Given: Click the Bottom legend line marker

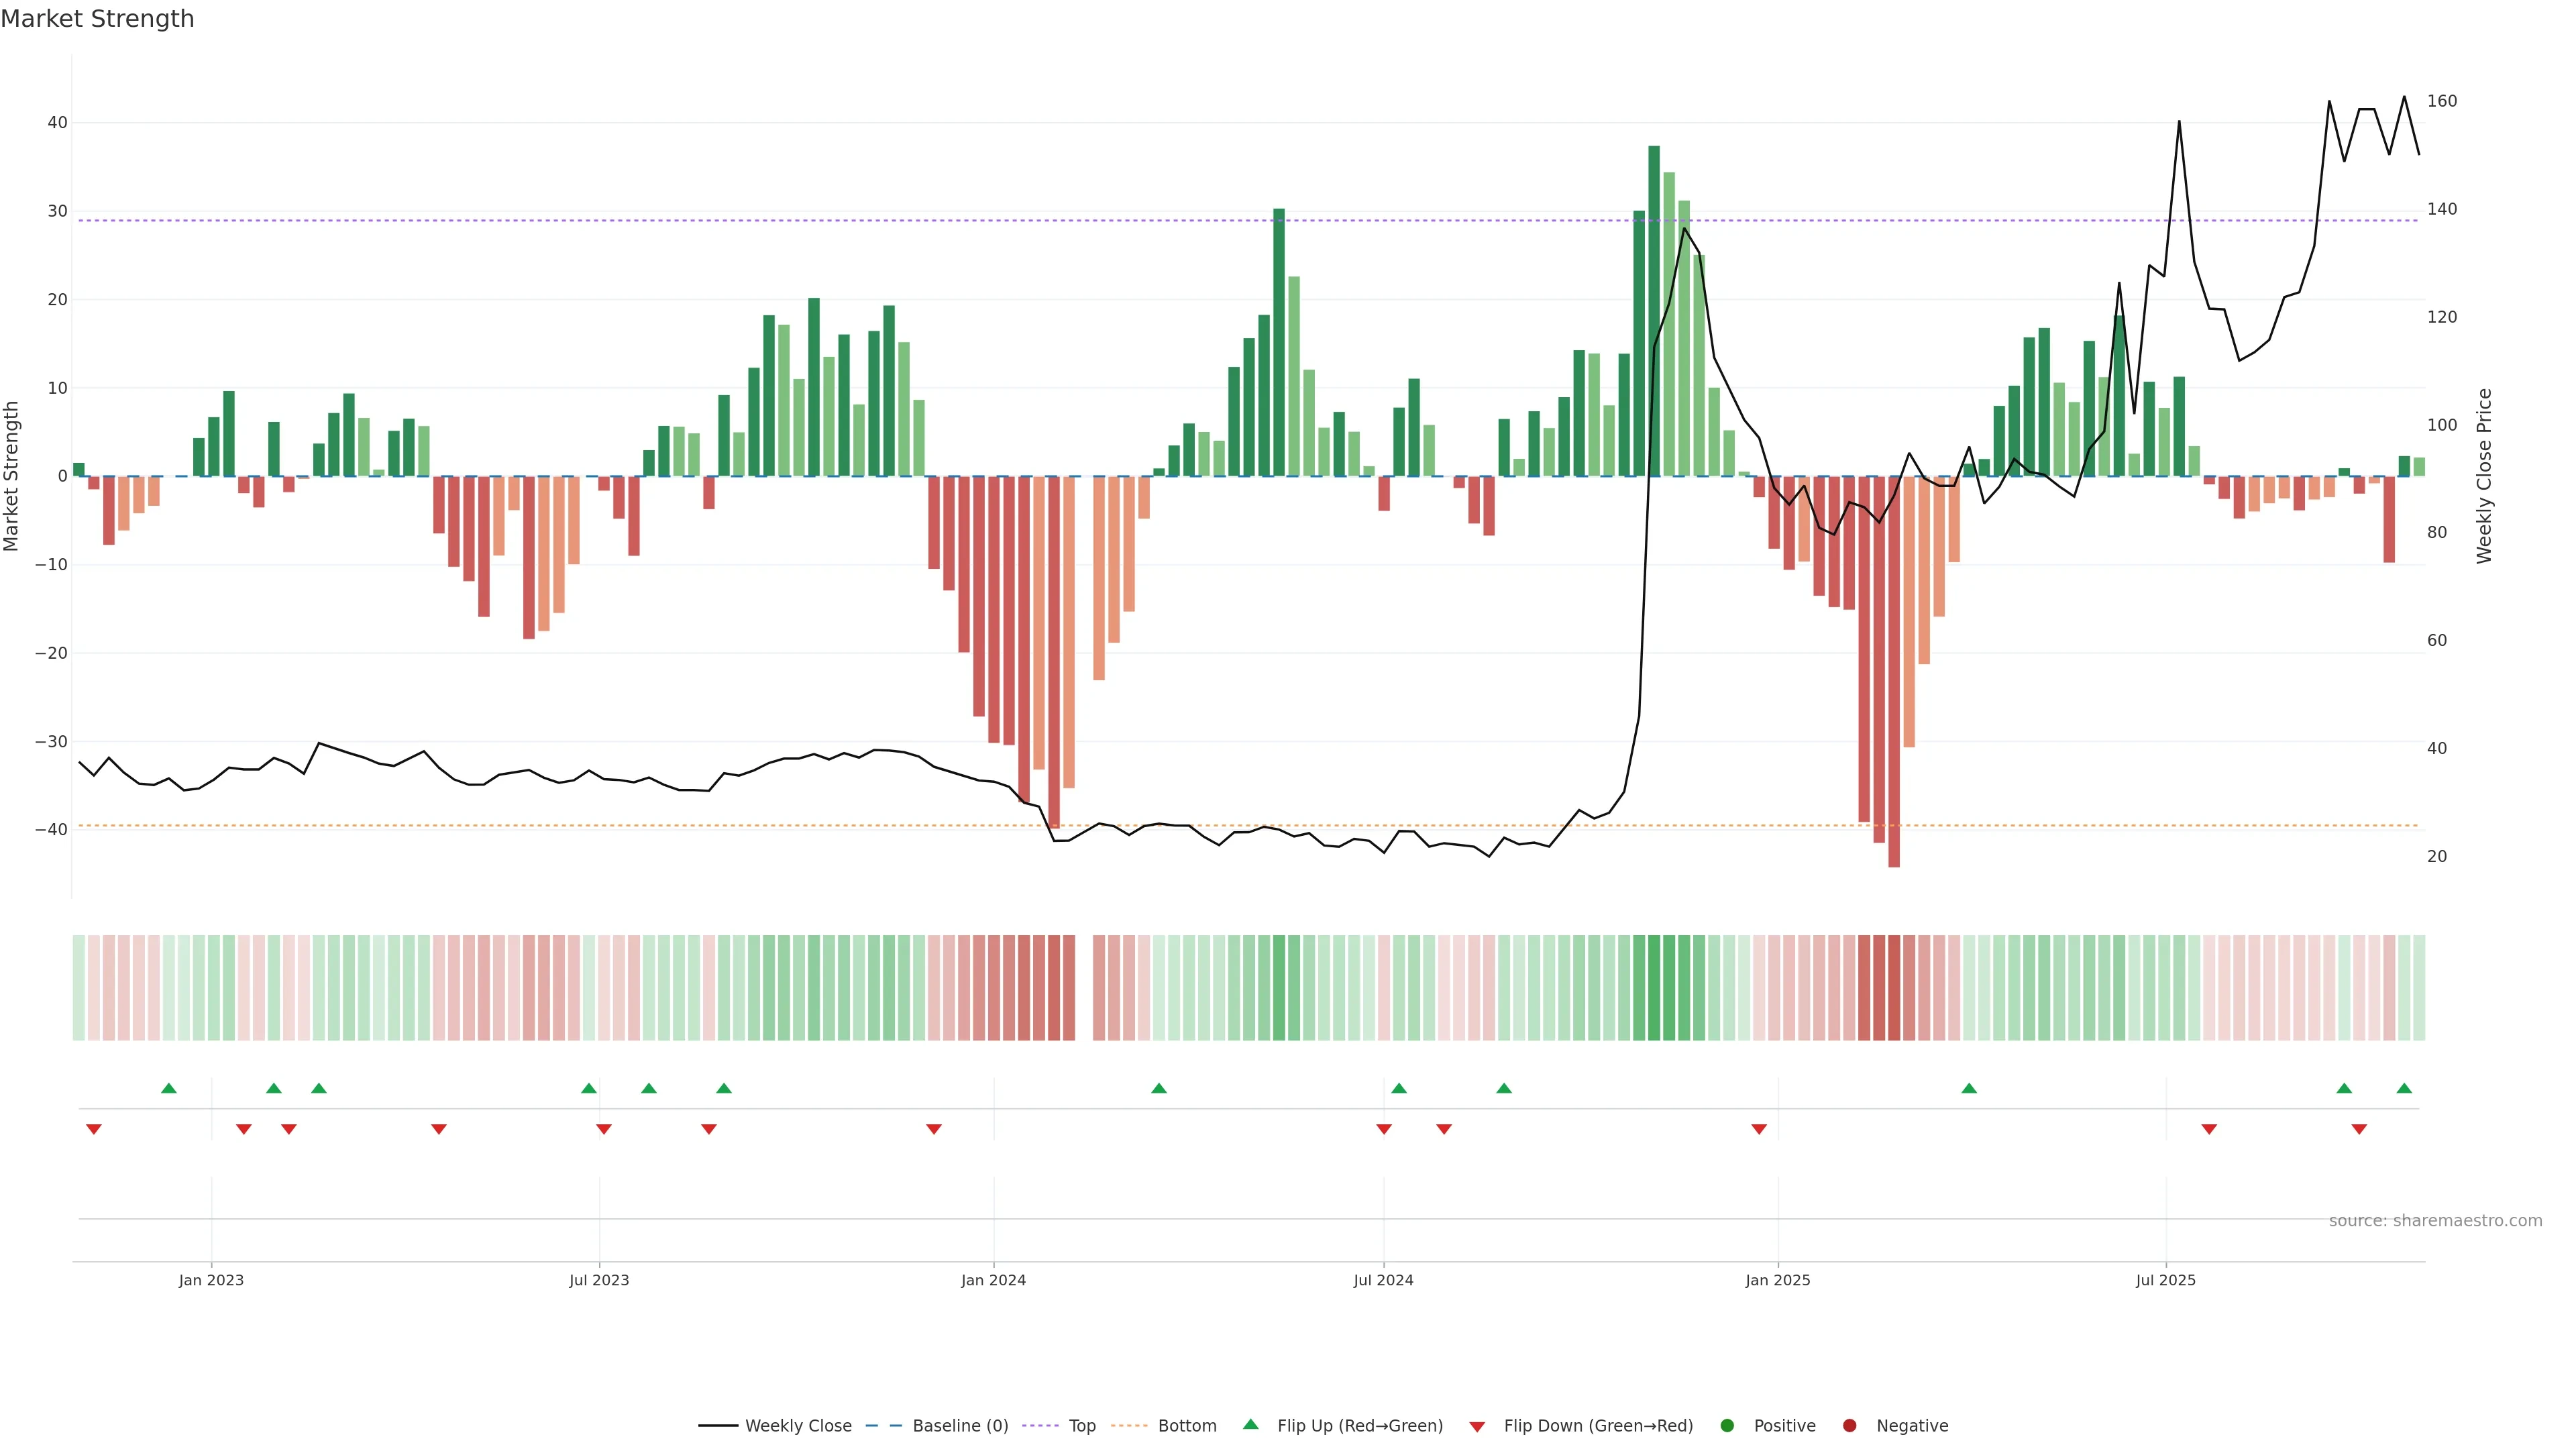Looking at the screenshot, I should coord(1129,1425).
